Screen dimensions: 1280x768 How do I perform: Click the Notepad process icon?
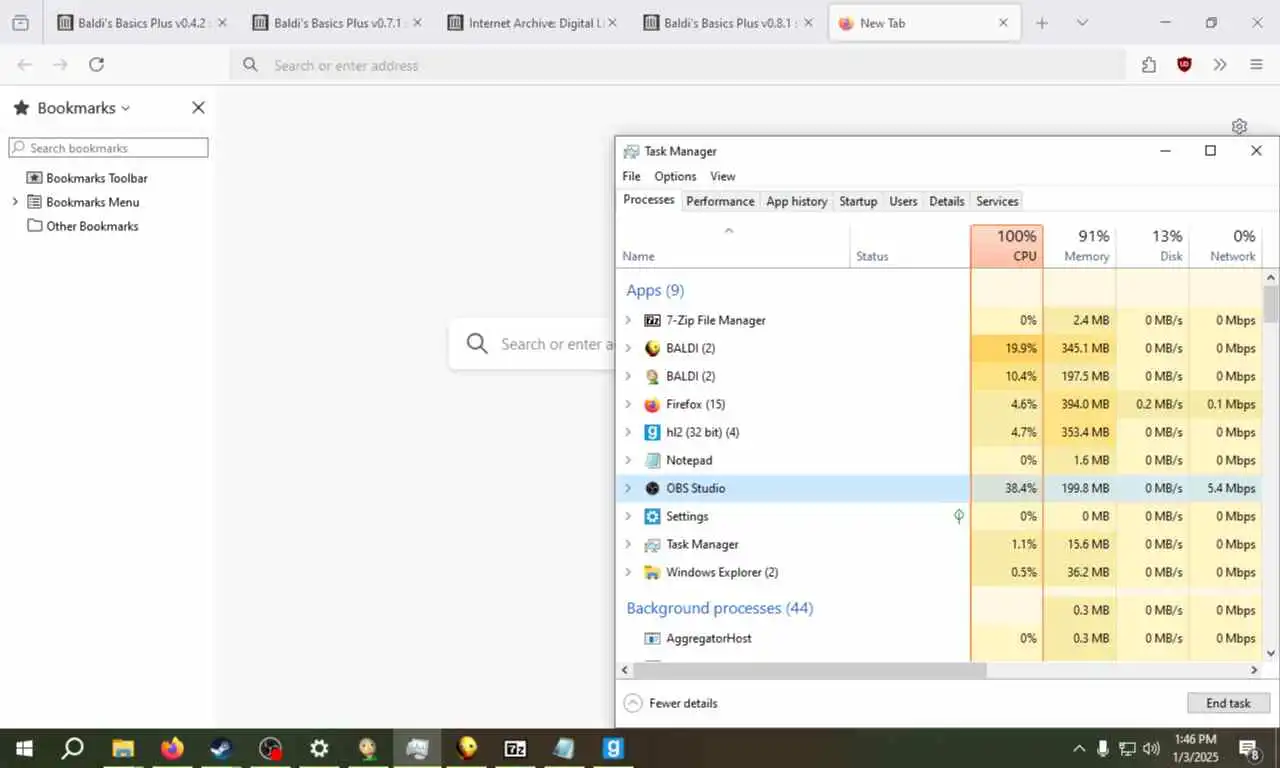652,461
